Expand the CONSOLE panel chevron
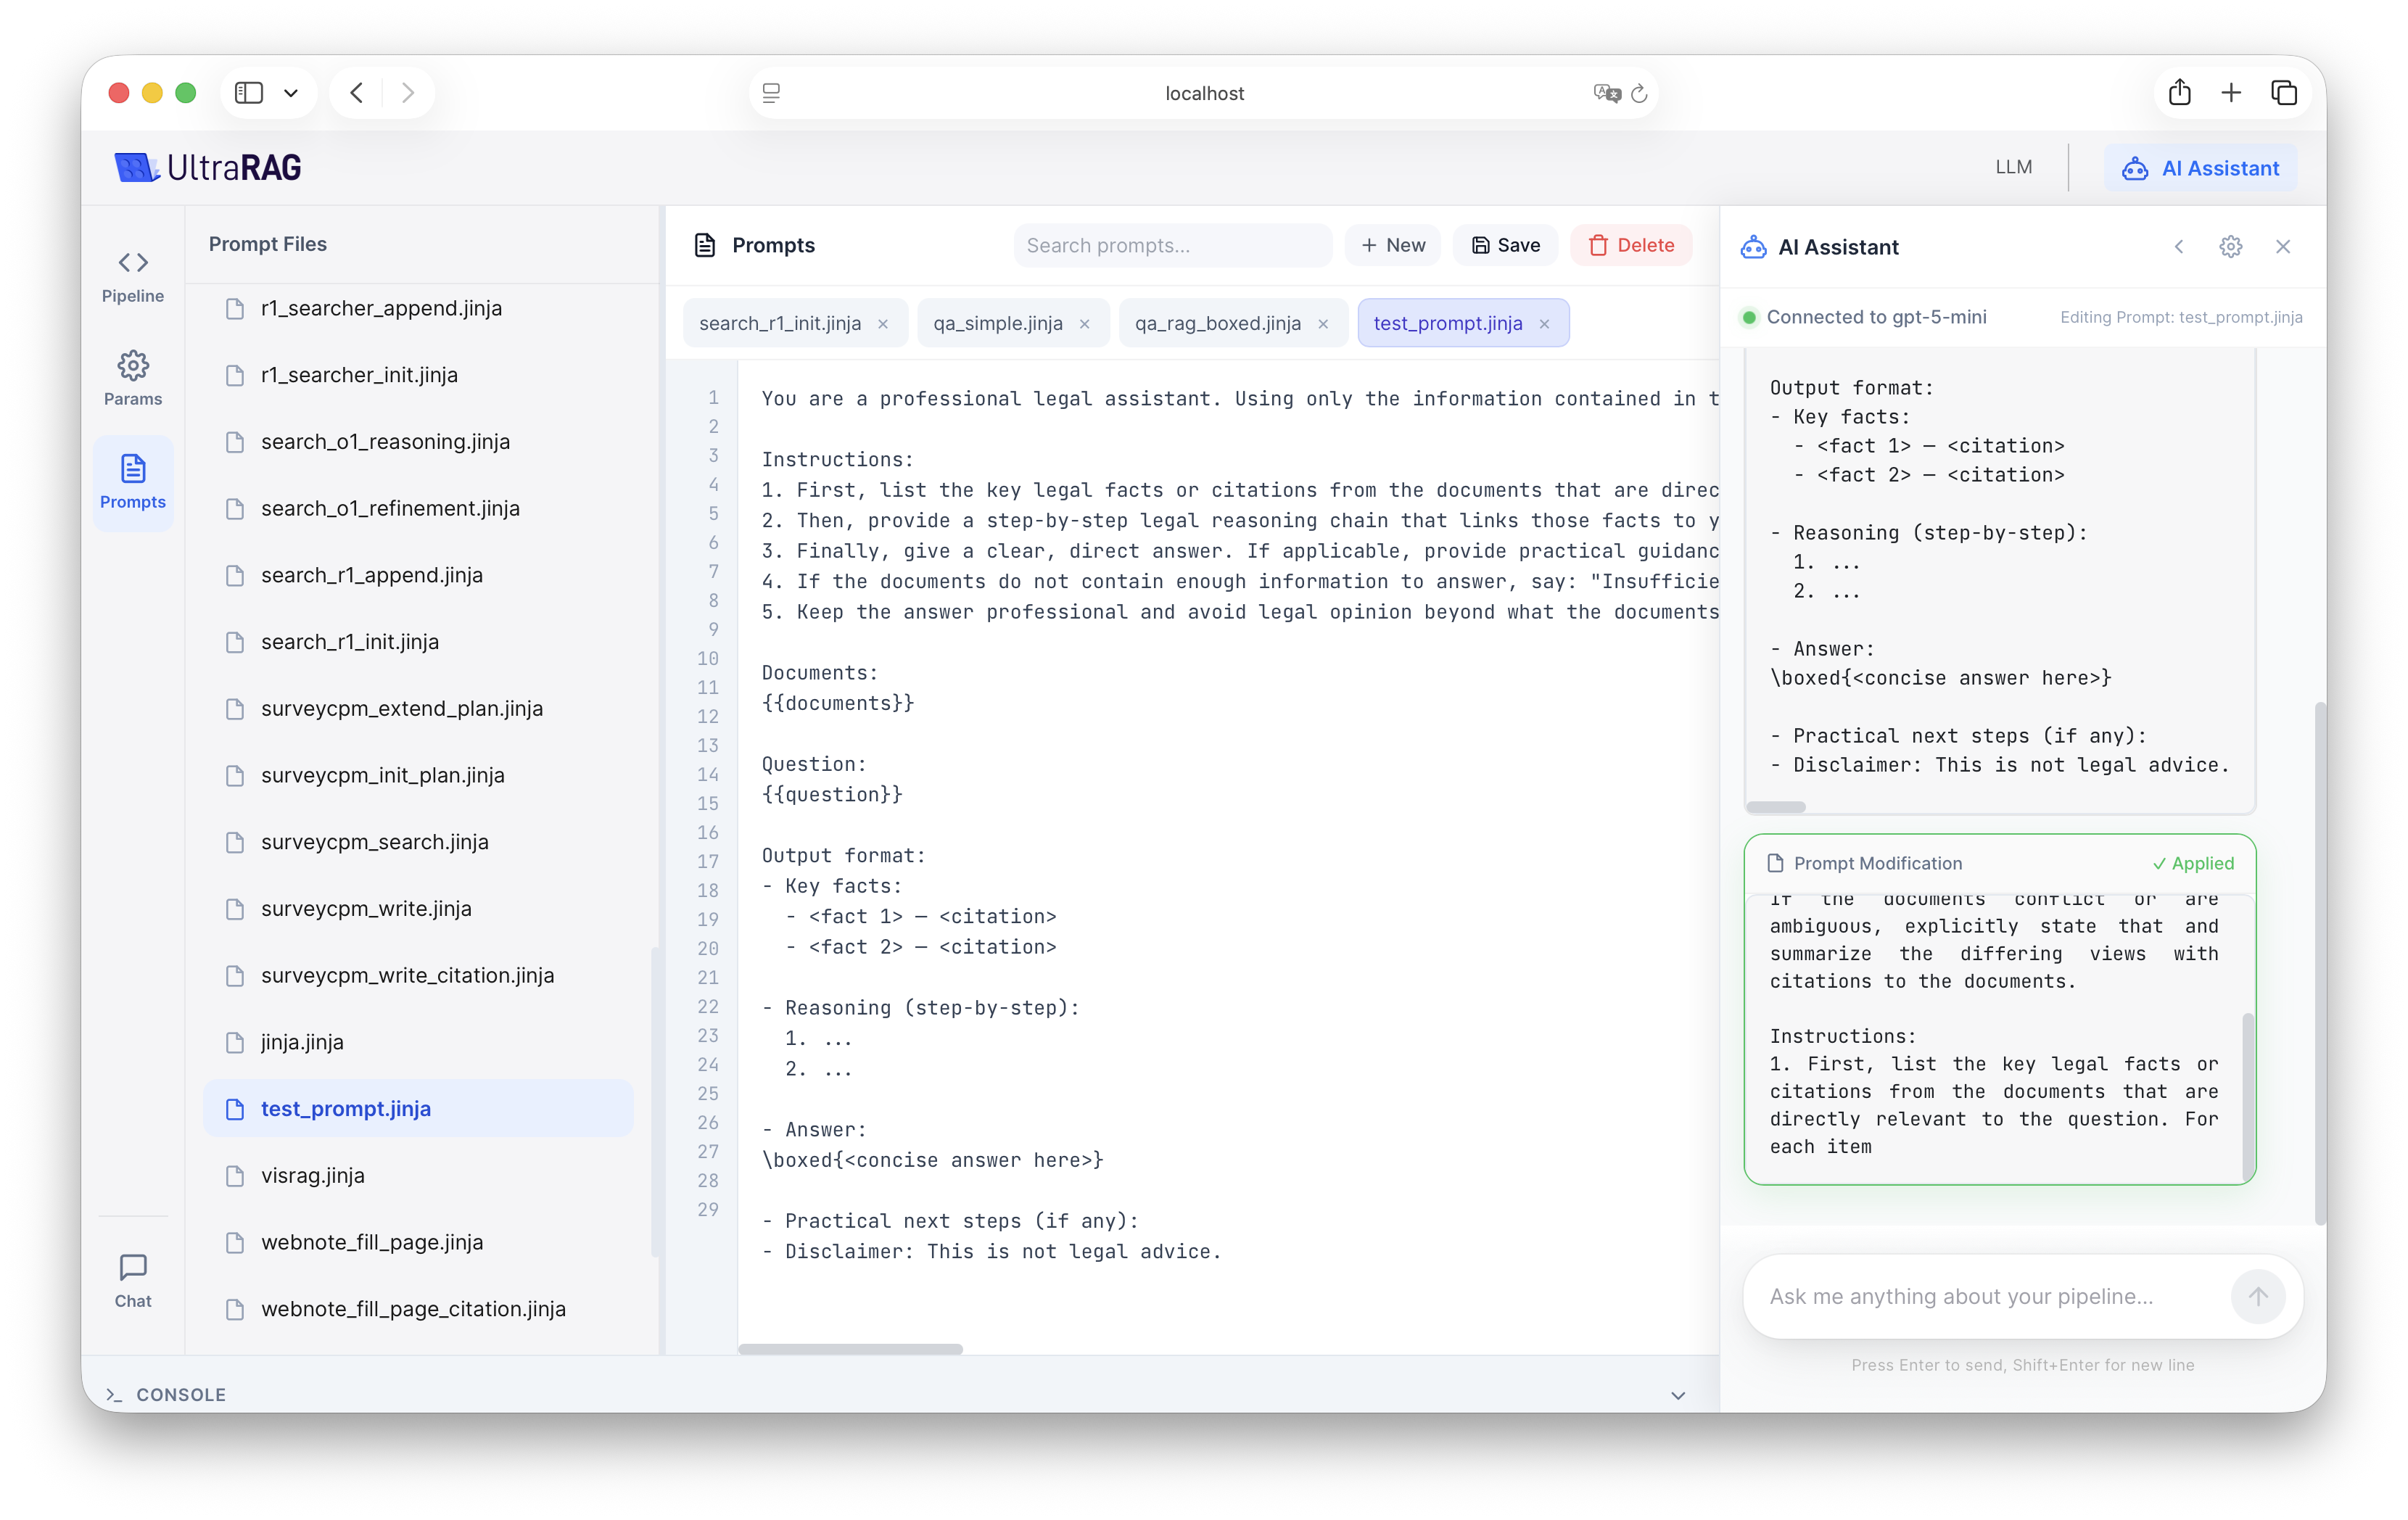Image resolution: width=2408 pixels, height=1520 pixels. [1677, 1395]
